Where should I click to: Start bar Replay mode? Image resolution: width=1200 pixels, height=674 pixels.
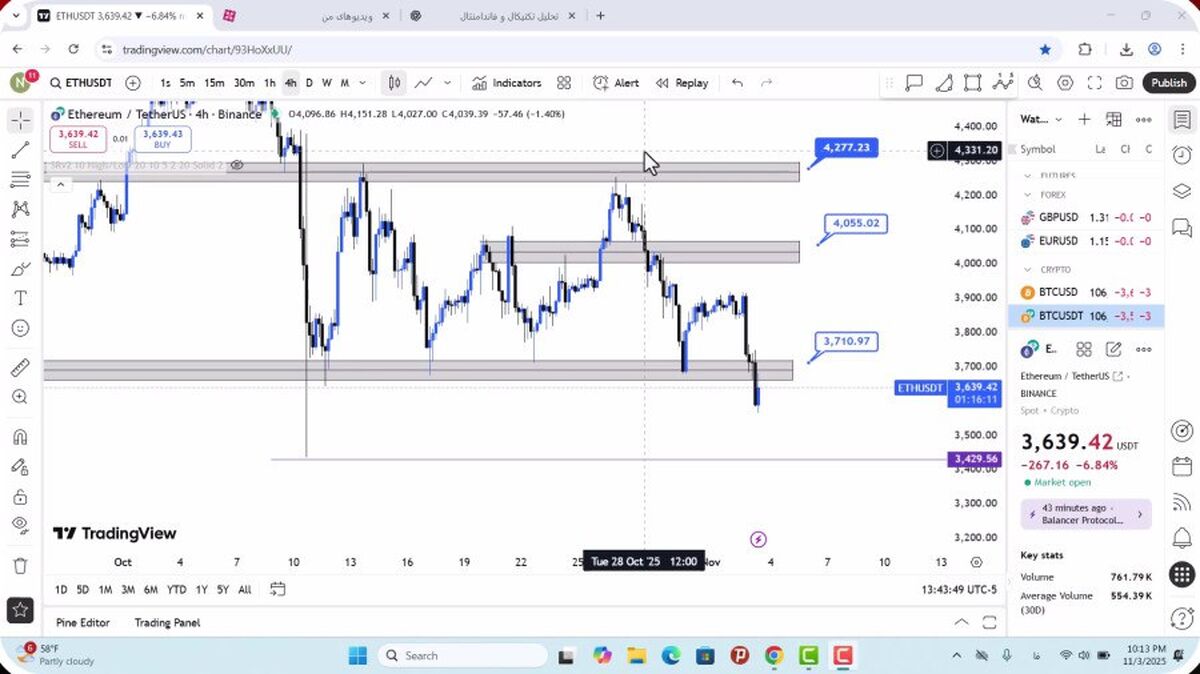(x=682, y=83)
